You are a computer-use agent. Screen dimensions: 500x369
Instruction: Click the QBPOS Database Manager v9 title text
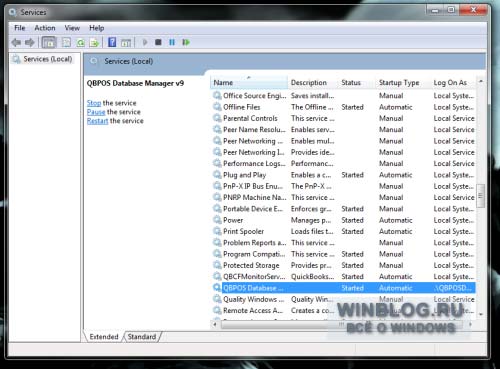click(x=135, y=83)
